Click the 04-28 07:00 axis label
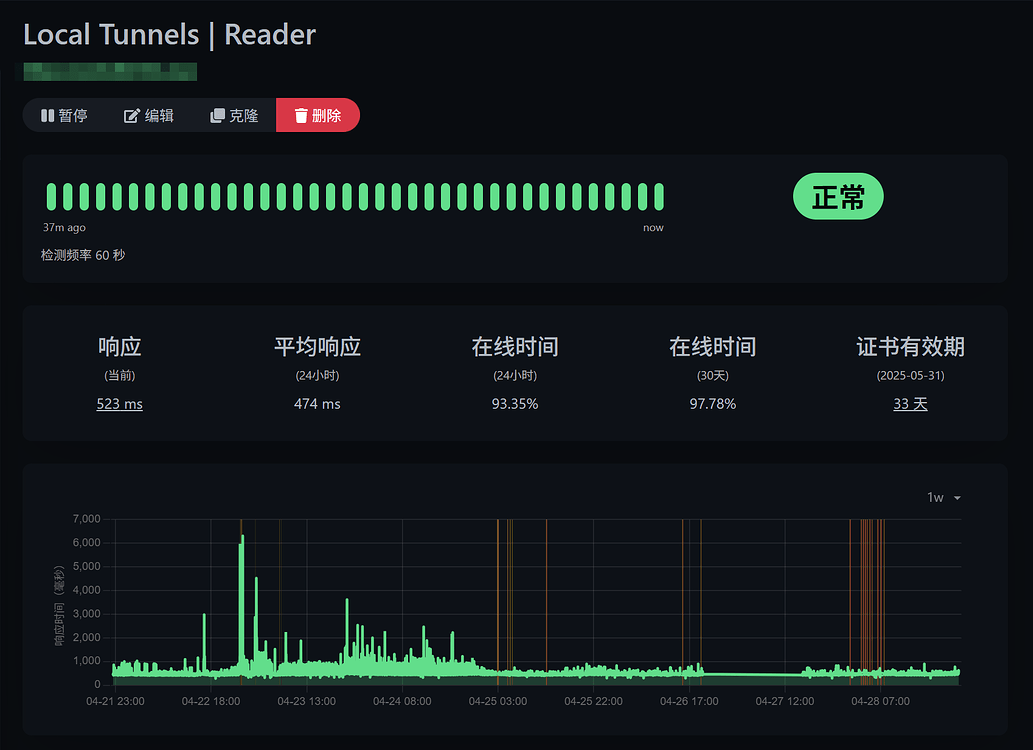Screen dimensions: 1033x750 880,701
